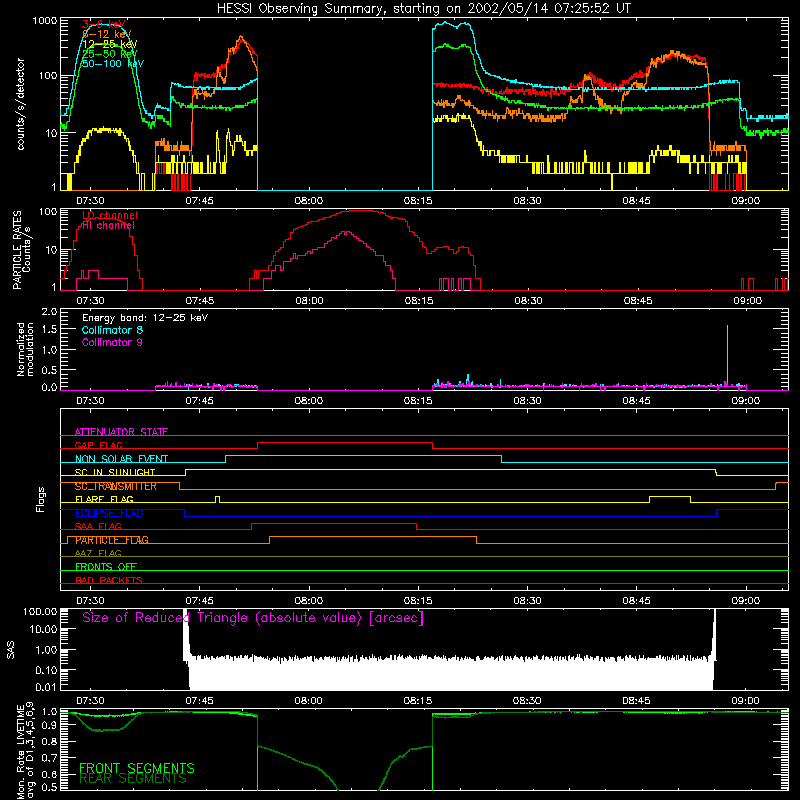Click the 100.00 value on the SAS axis
The width and height of the screenshot is (800, 800).
(x=40, y=611)
